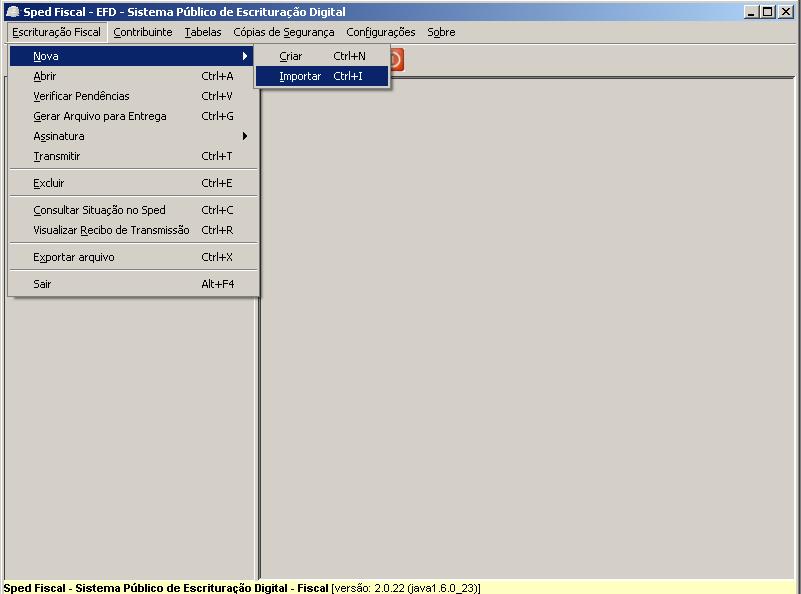Open the Contribuinte menu
Image resolution: width=801 pixels, height=594 pixels.
(143, 32)
